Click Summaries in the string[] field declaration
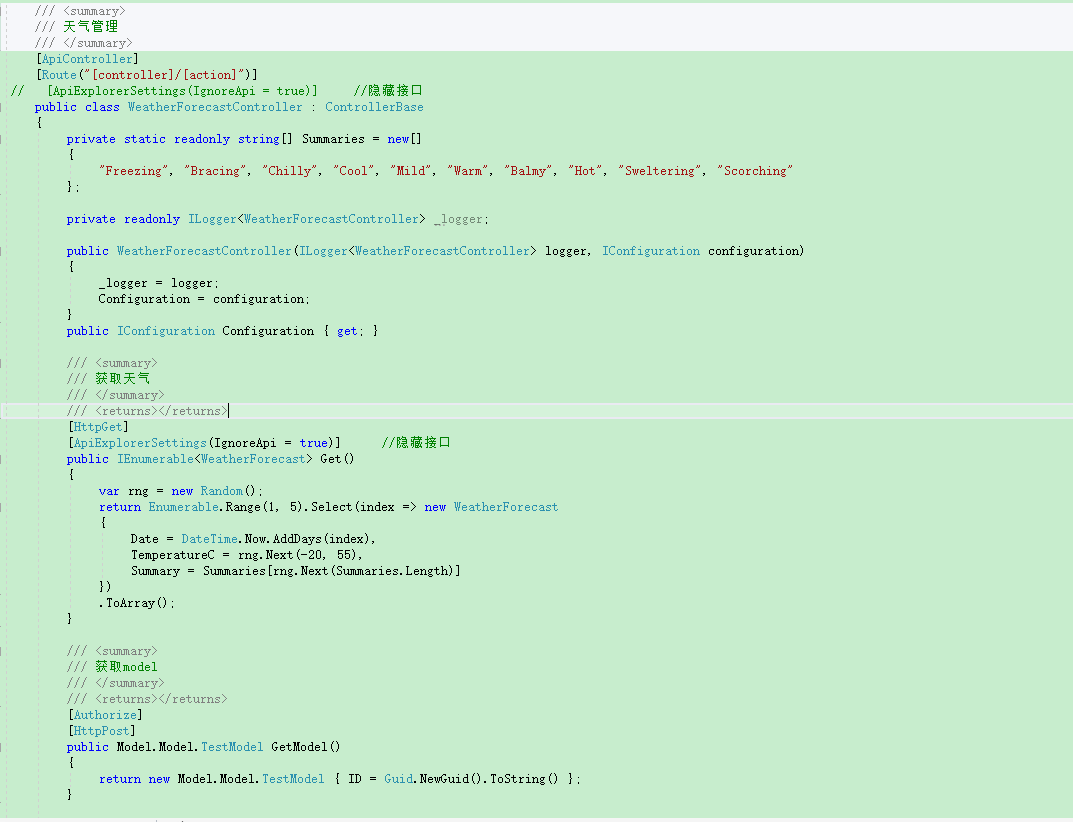Image resolution: width=1073 pixels, height=822 pixels. (x=333, y=139)
